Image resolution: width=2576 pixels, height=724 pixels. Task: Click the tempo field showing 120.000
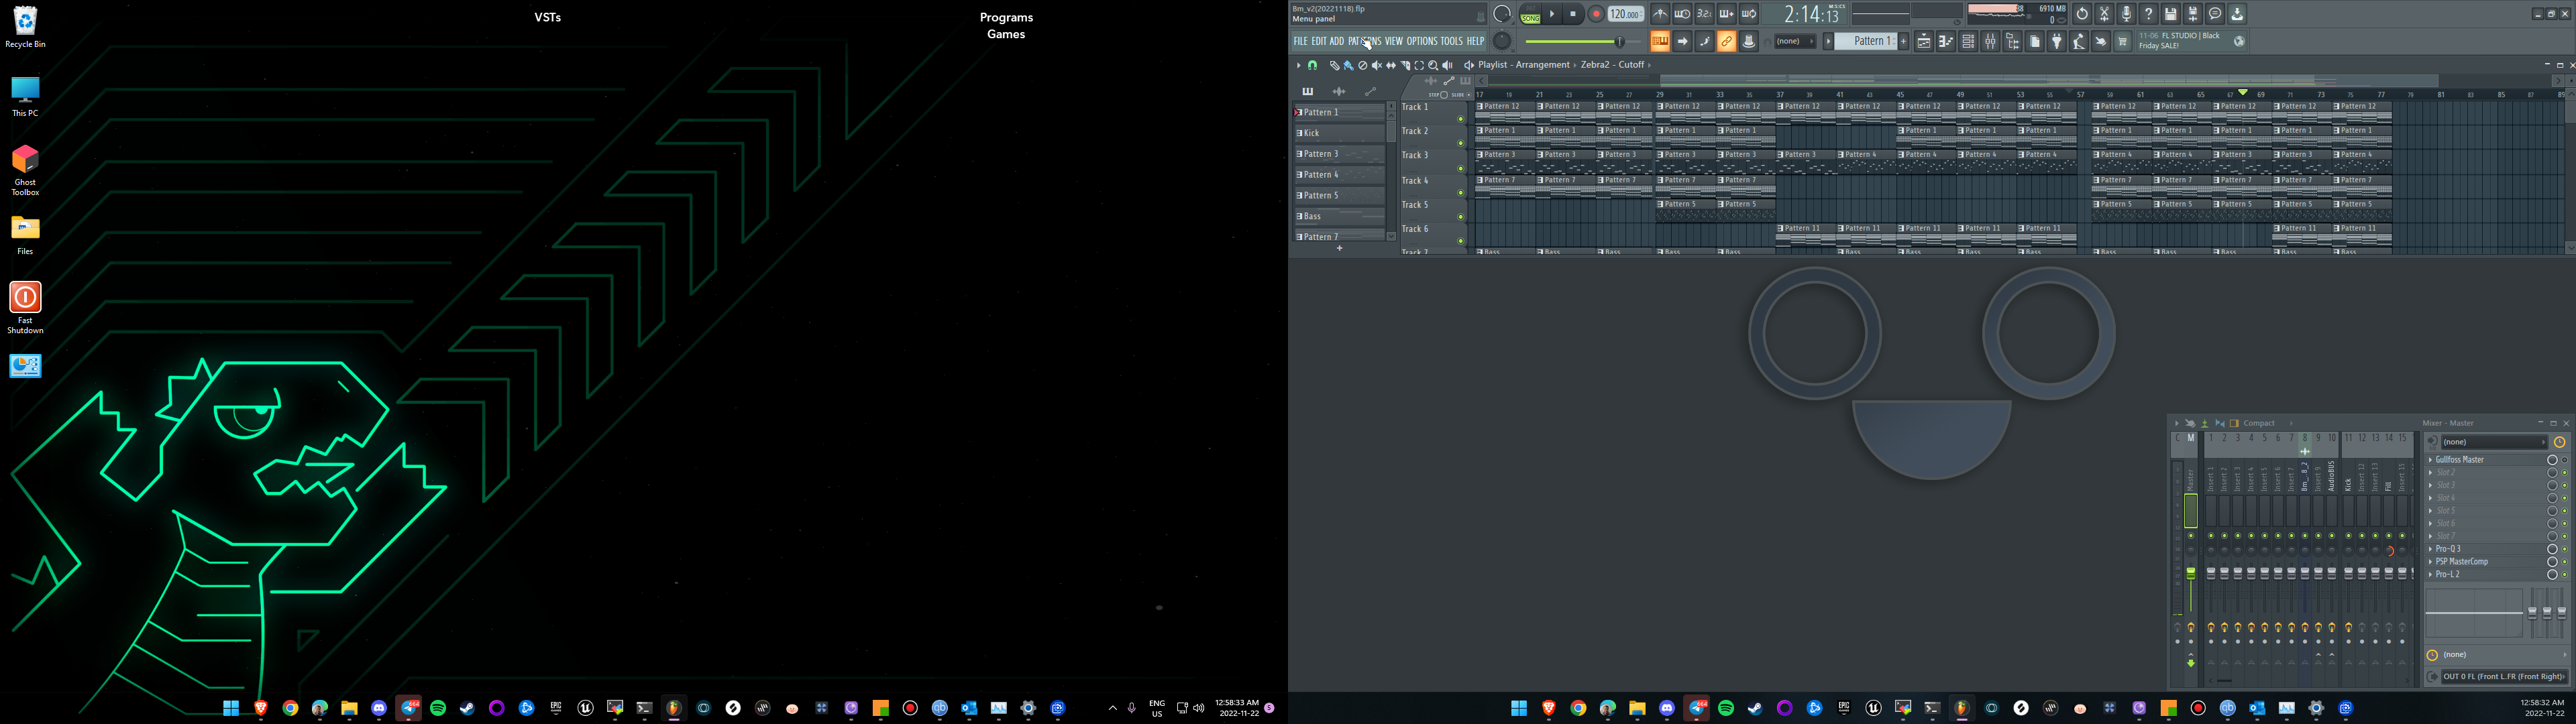point(1625,14)
